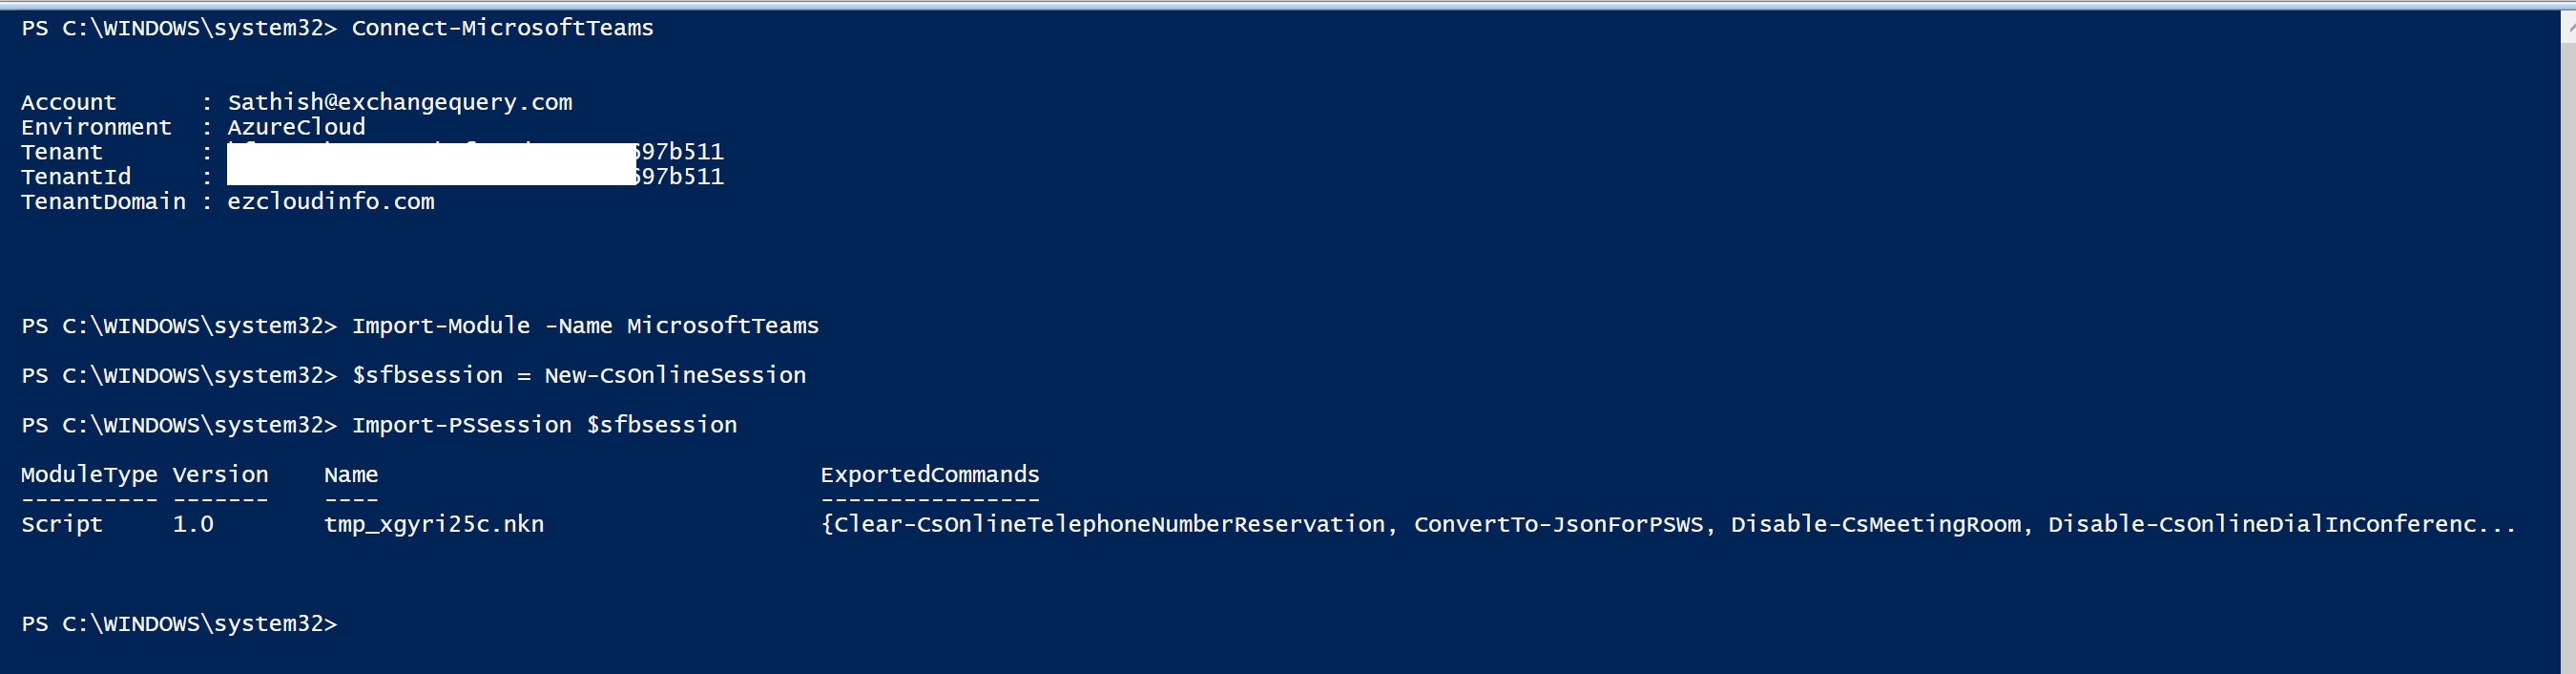2576x674 pixels.
Task: Click the TenantId field label
Action: 76,177
